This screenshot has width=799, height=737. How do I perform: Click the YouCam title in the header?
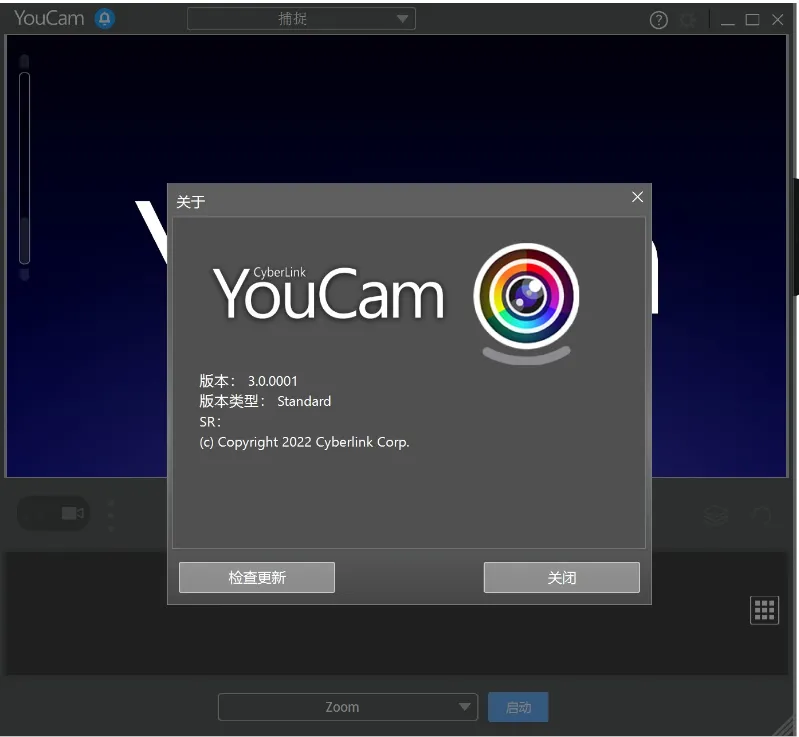click(x=49, y=18)
